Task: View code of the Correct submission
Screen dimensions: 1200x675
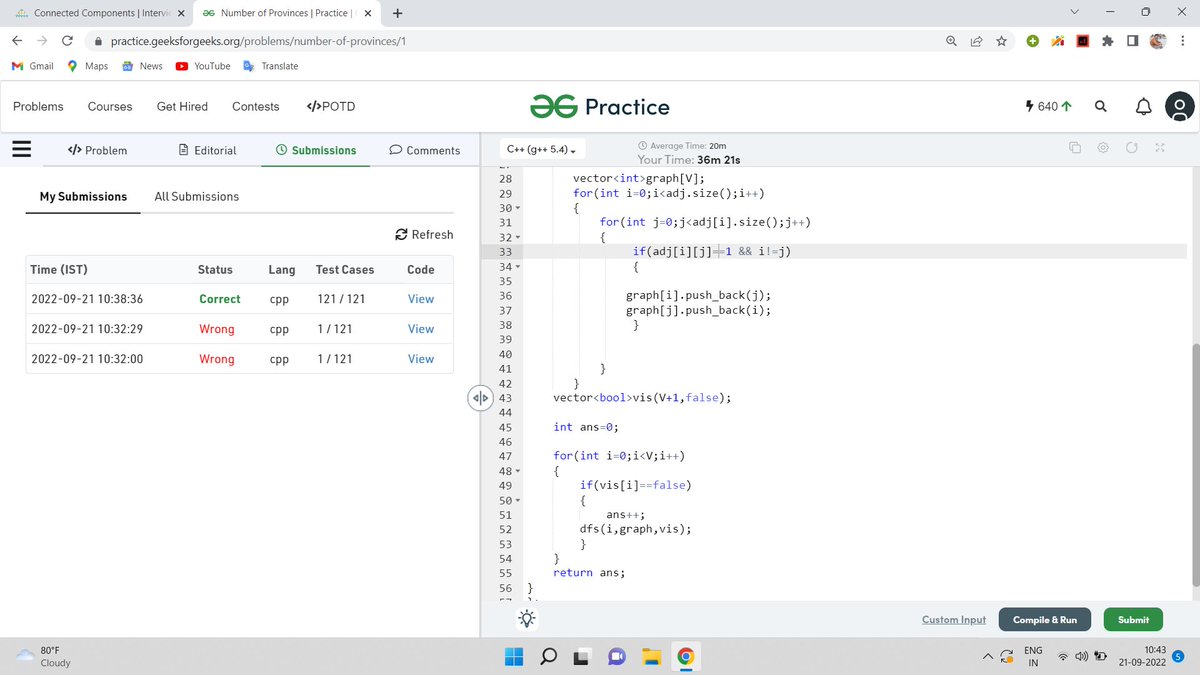Action: (x=421, y=298)
